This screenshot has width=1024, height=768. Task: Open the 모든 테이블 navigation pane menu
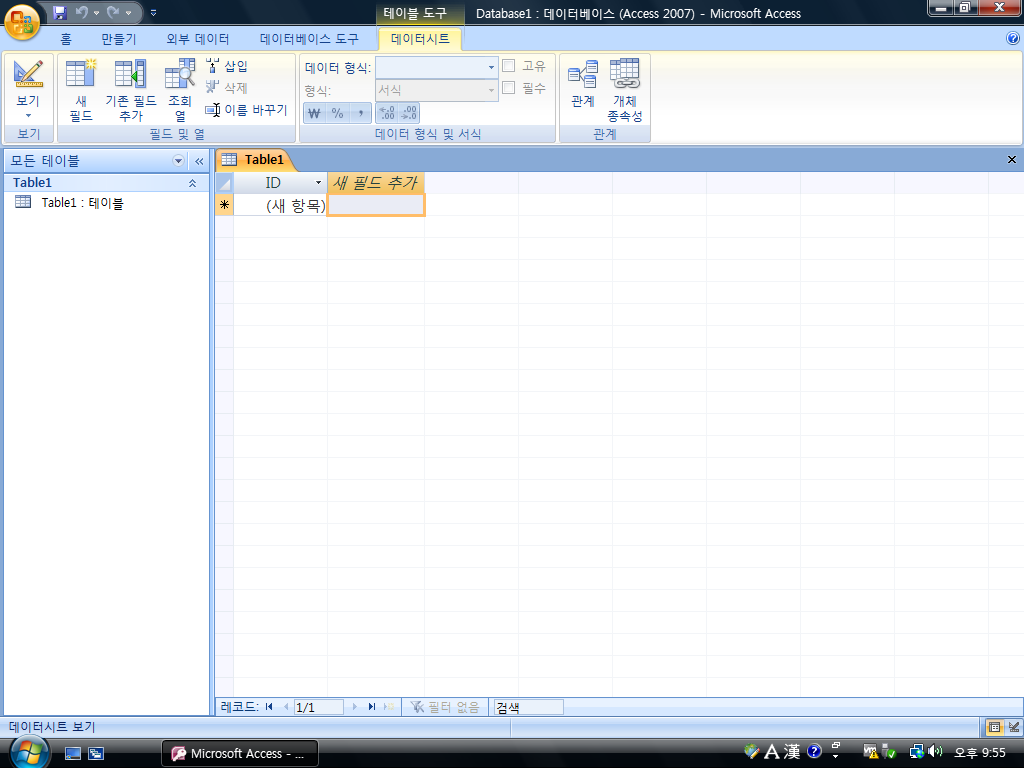[178, 161]
